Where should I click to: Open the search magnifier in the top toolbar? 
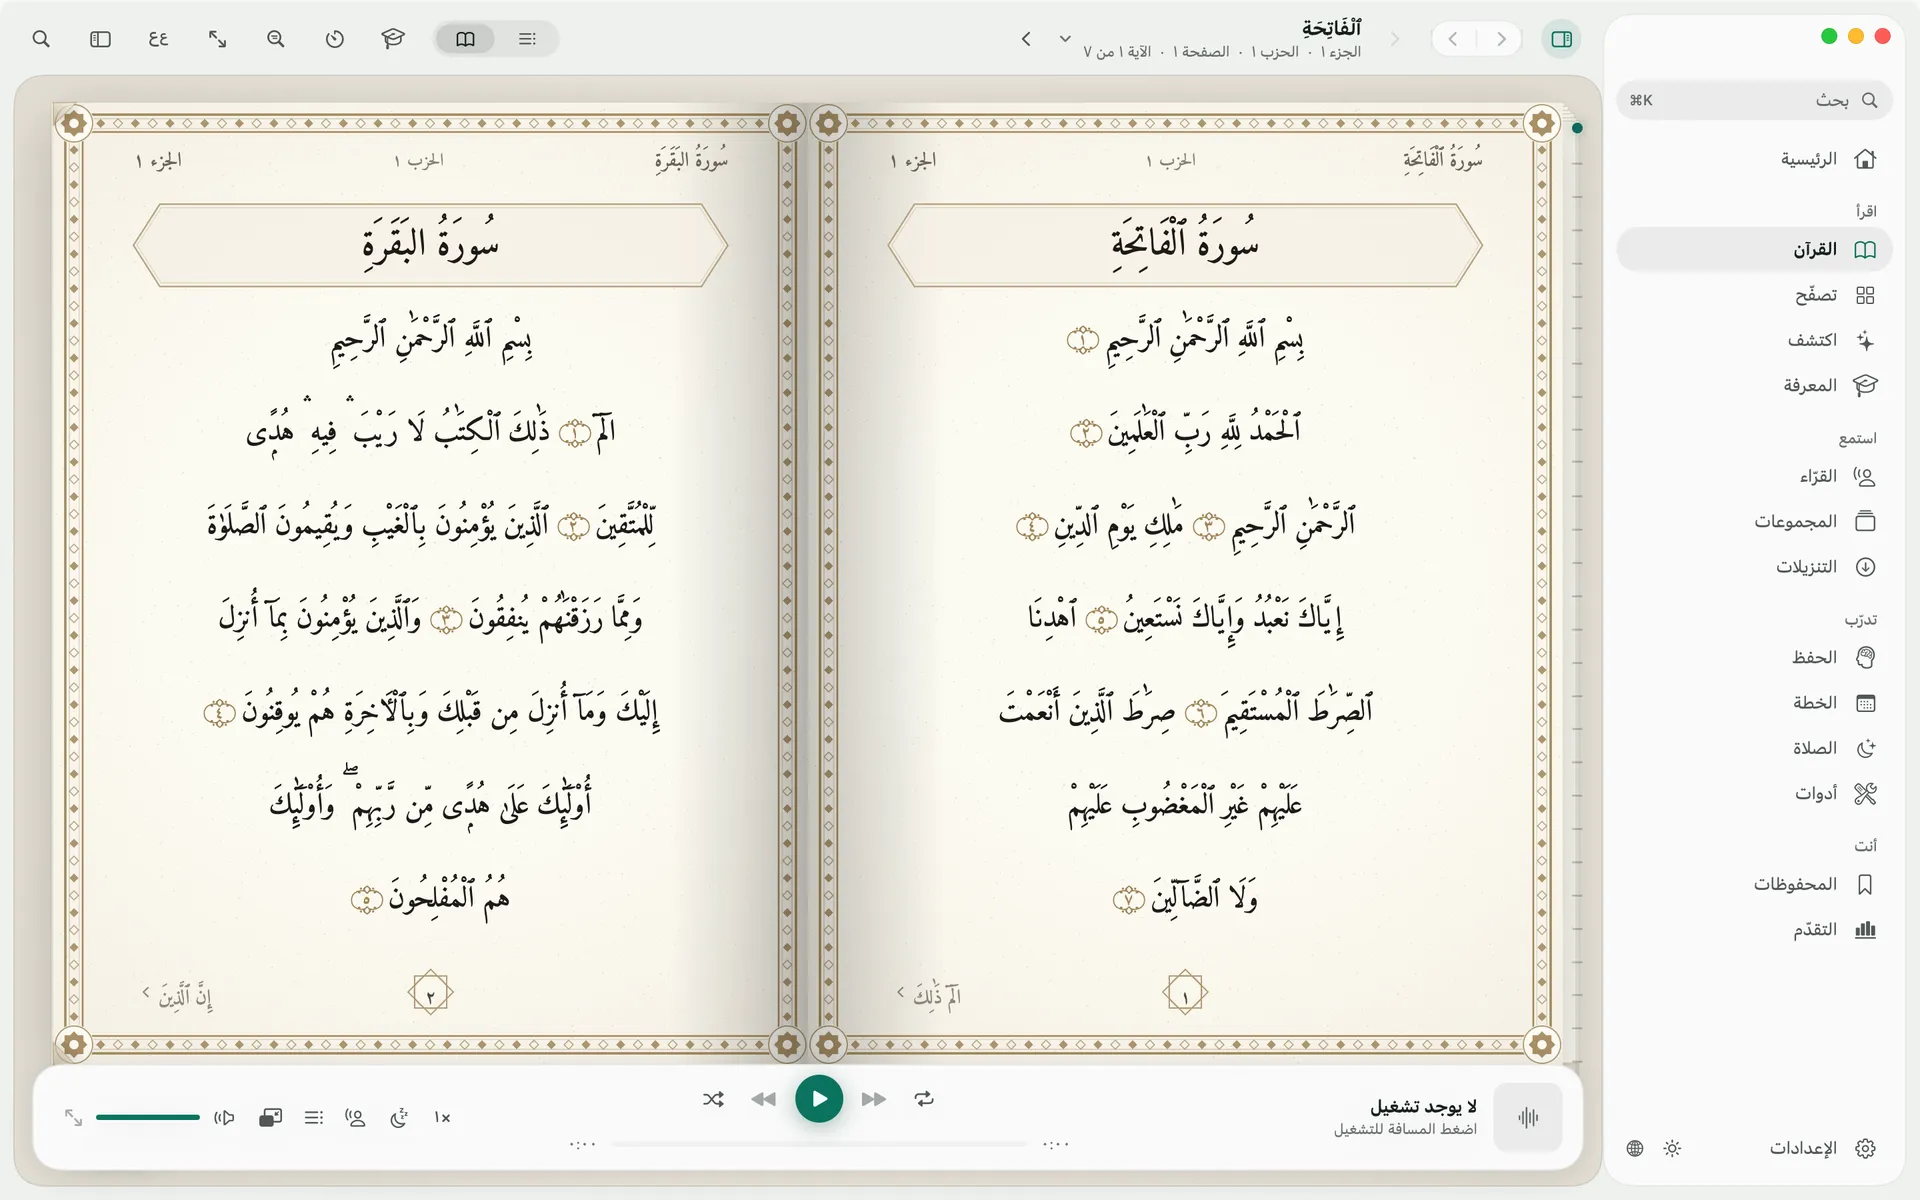(41, 39)
